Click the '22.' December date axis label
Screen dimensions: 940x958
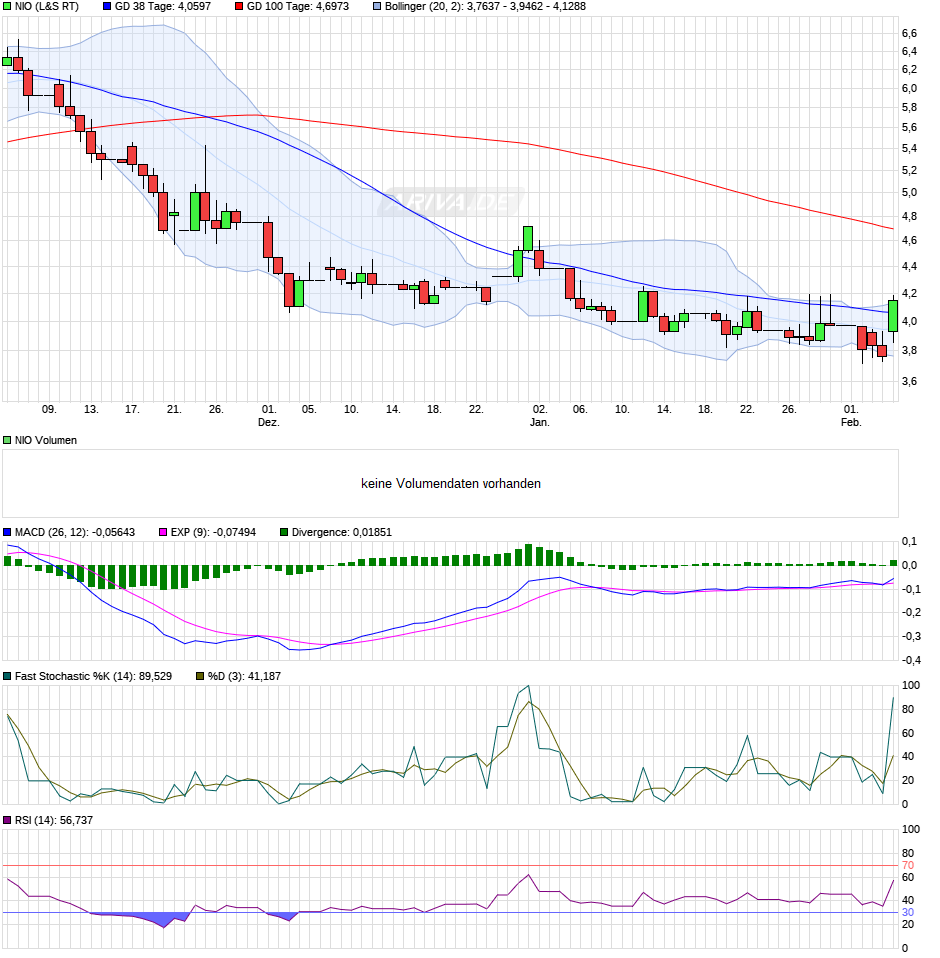pos(476,409)
